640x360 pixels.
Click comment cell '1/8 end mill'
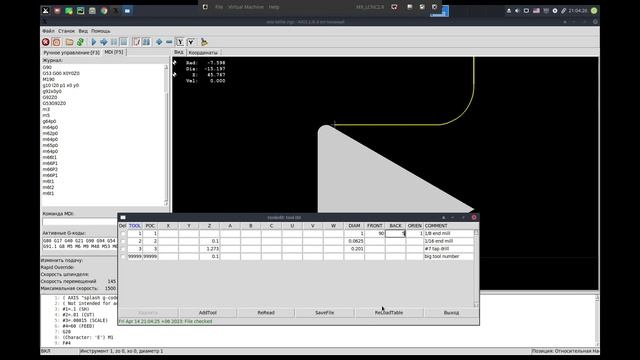pos(449,233)
